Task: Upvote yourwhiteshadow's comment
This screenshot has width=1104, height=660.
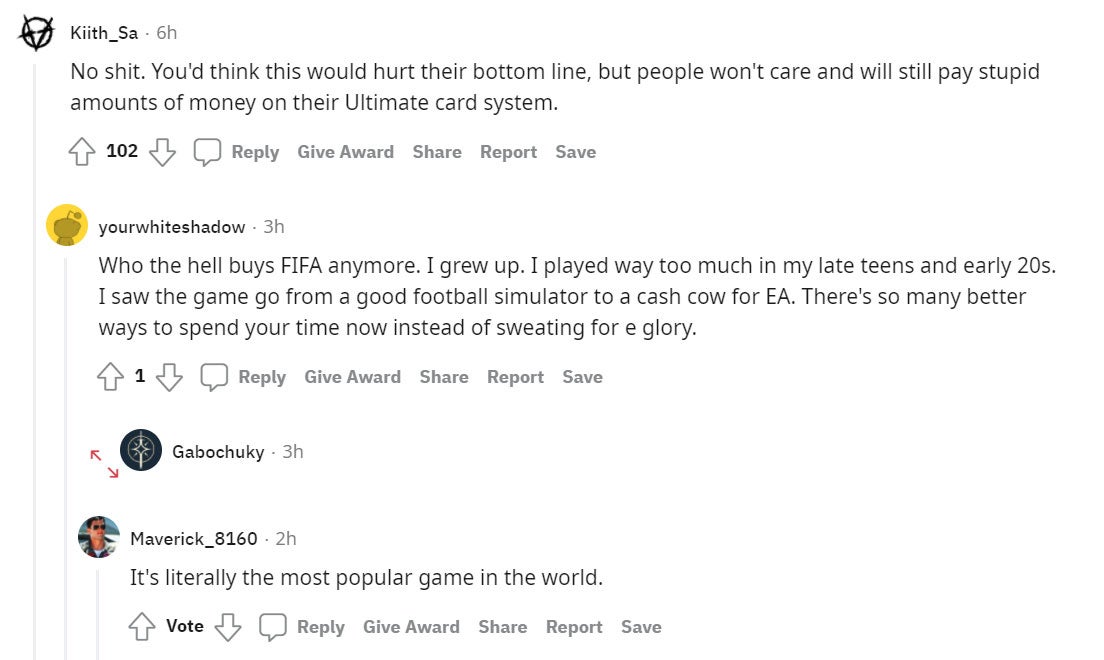Action: pyautogui.click(x=111, y=375)
